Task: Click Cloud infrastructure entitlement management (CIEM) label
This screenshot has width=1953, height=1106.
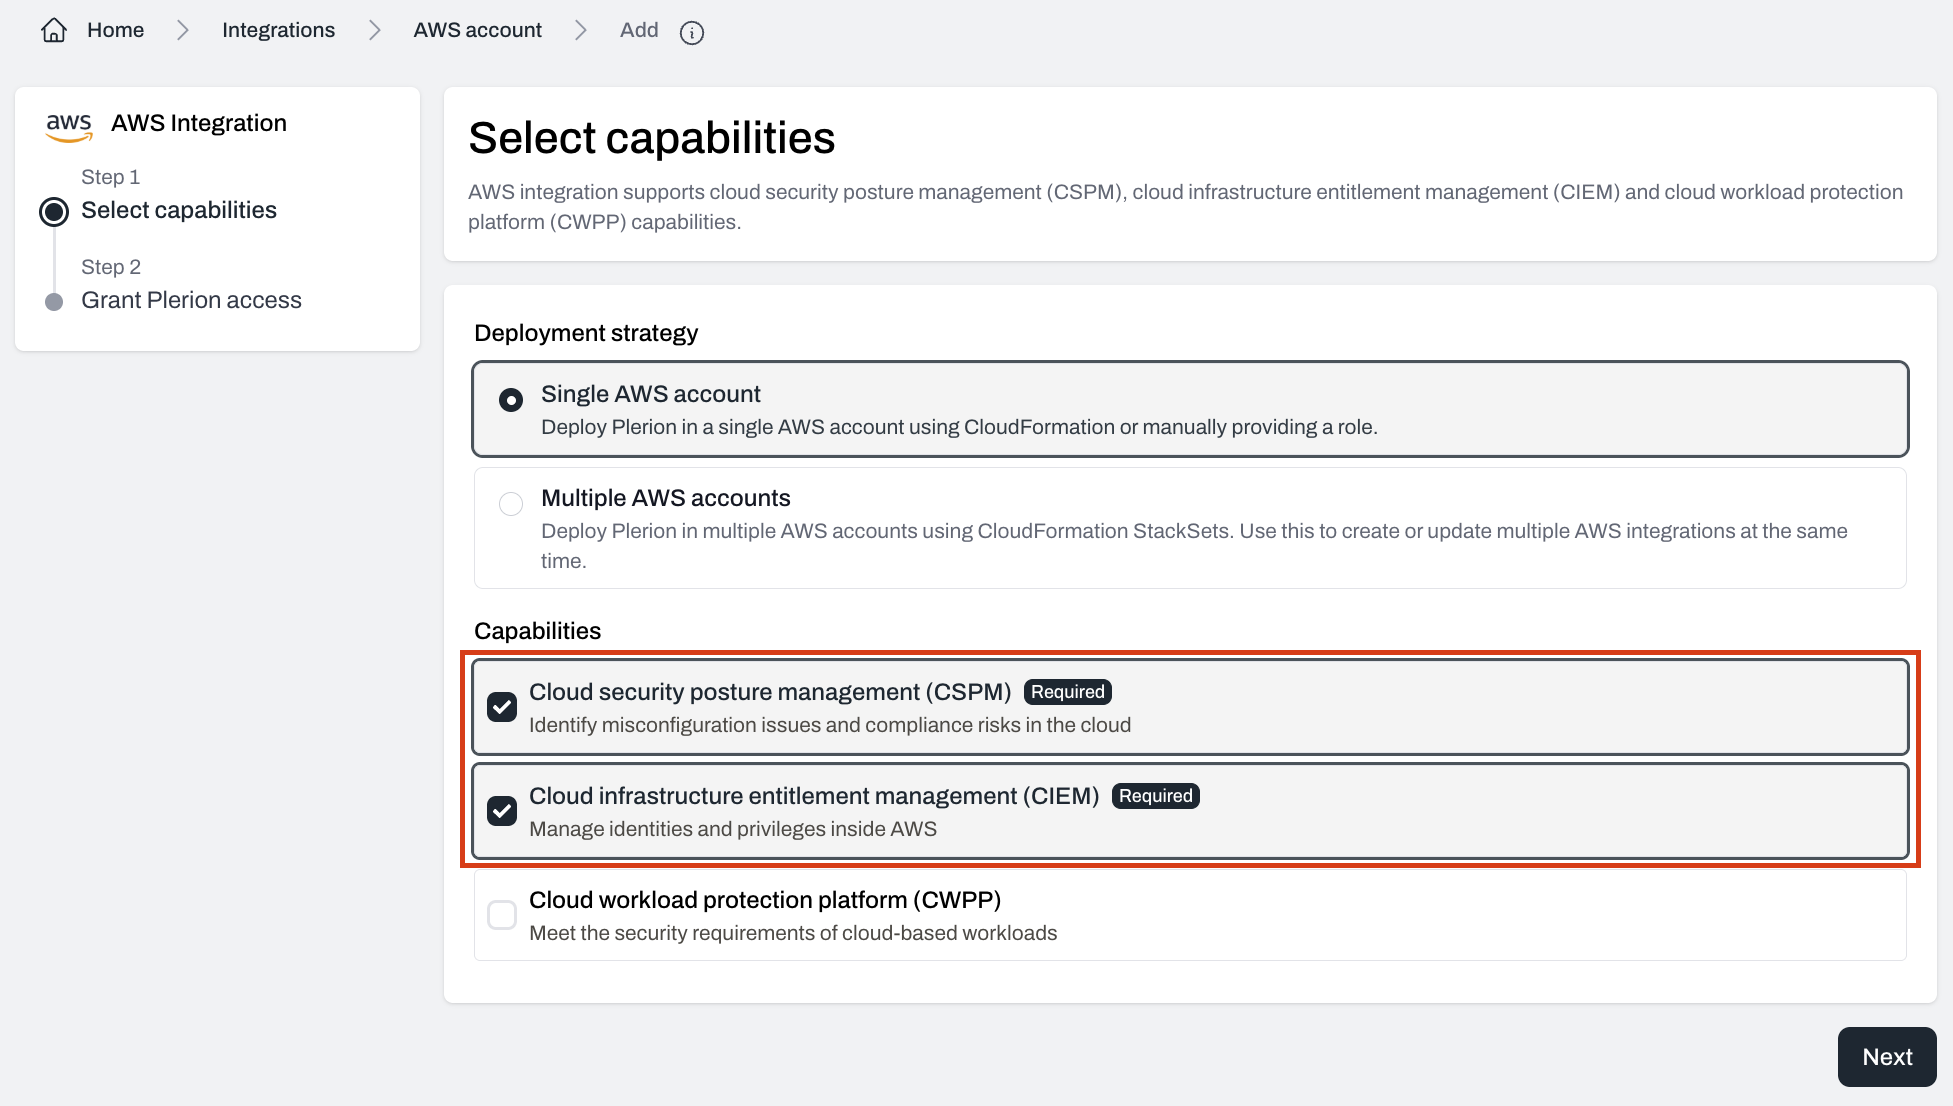Action: click(814, 796)
